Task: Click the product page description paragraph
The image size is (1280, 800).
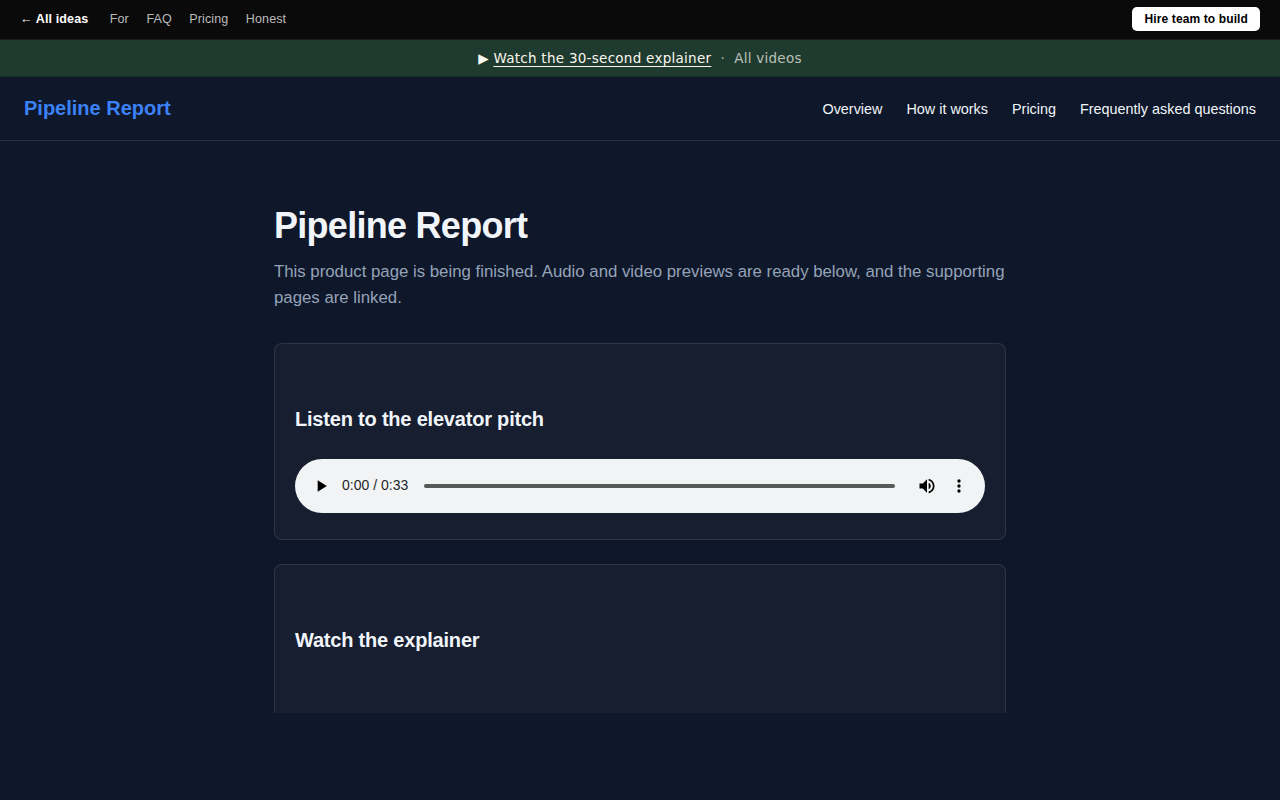Action: (639, 284)
